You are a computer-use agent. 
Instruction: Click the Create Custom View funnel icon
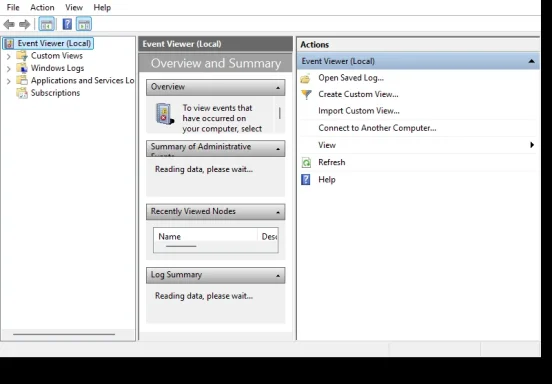pos(306,94)
